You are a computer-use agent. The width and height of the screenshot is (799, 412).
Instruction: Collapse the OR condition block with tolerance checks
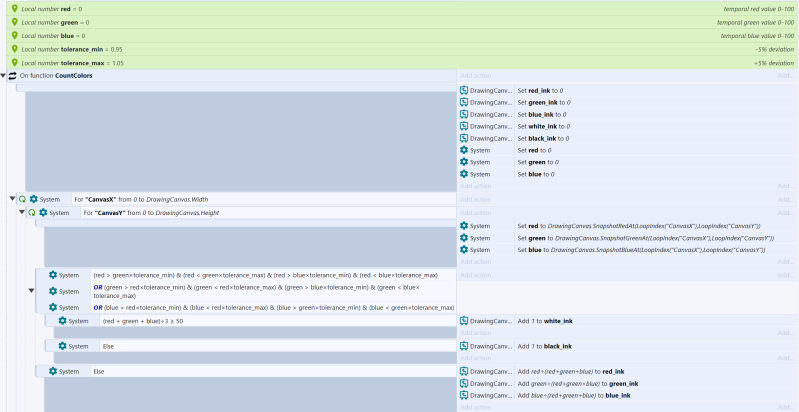30,291
